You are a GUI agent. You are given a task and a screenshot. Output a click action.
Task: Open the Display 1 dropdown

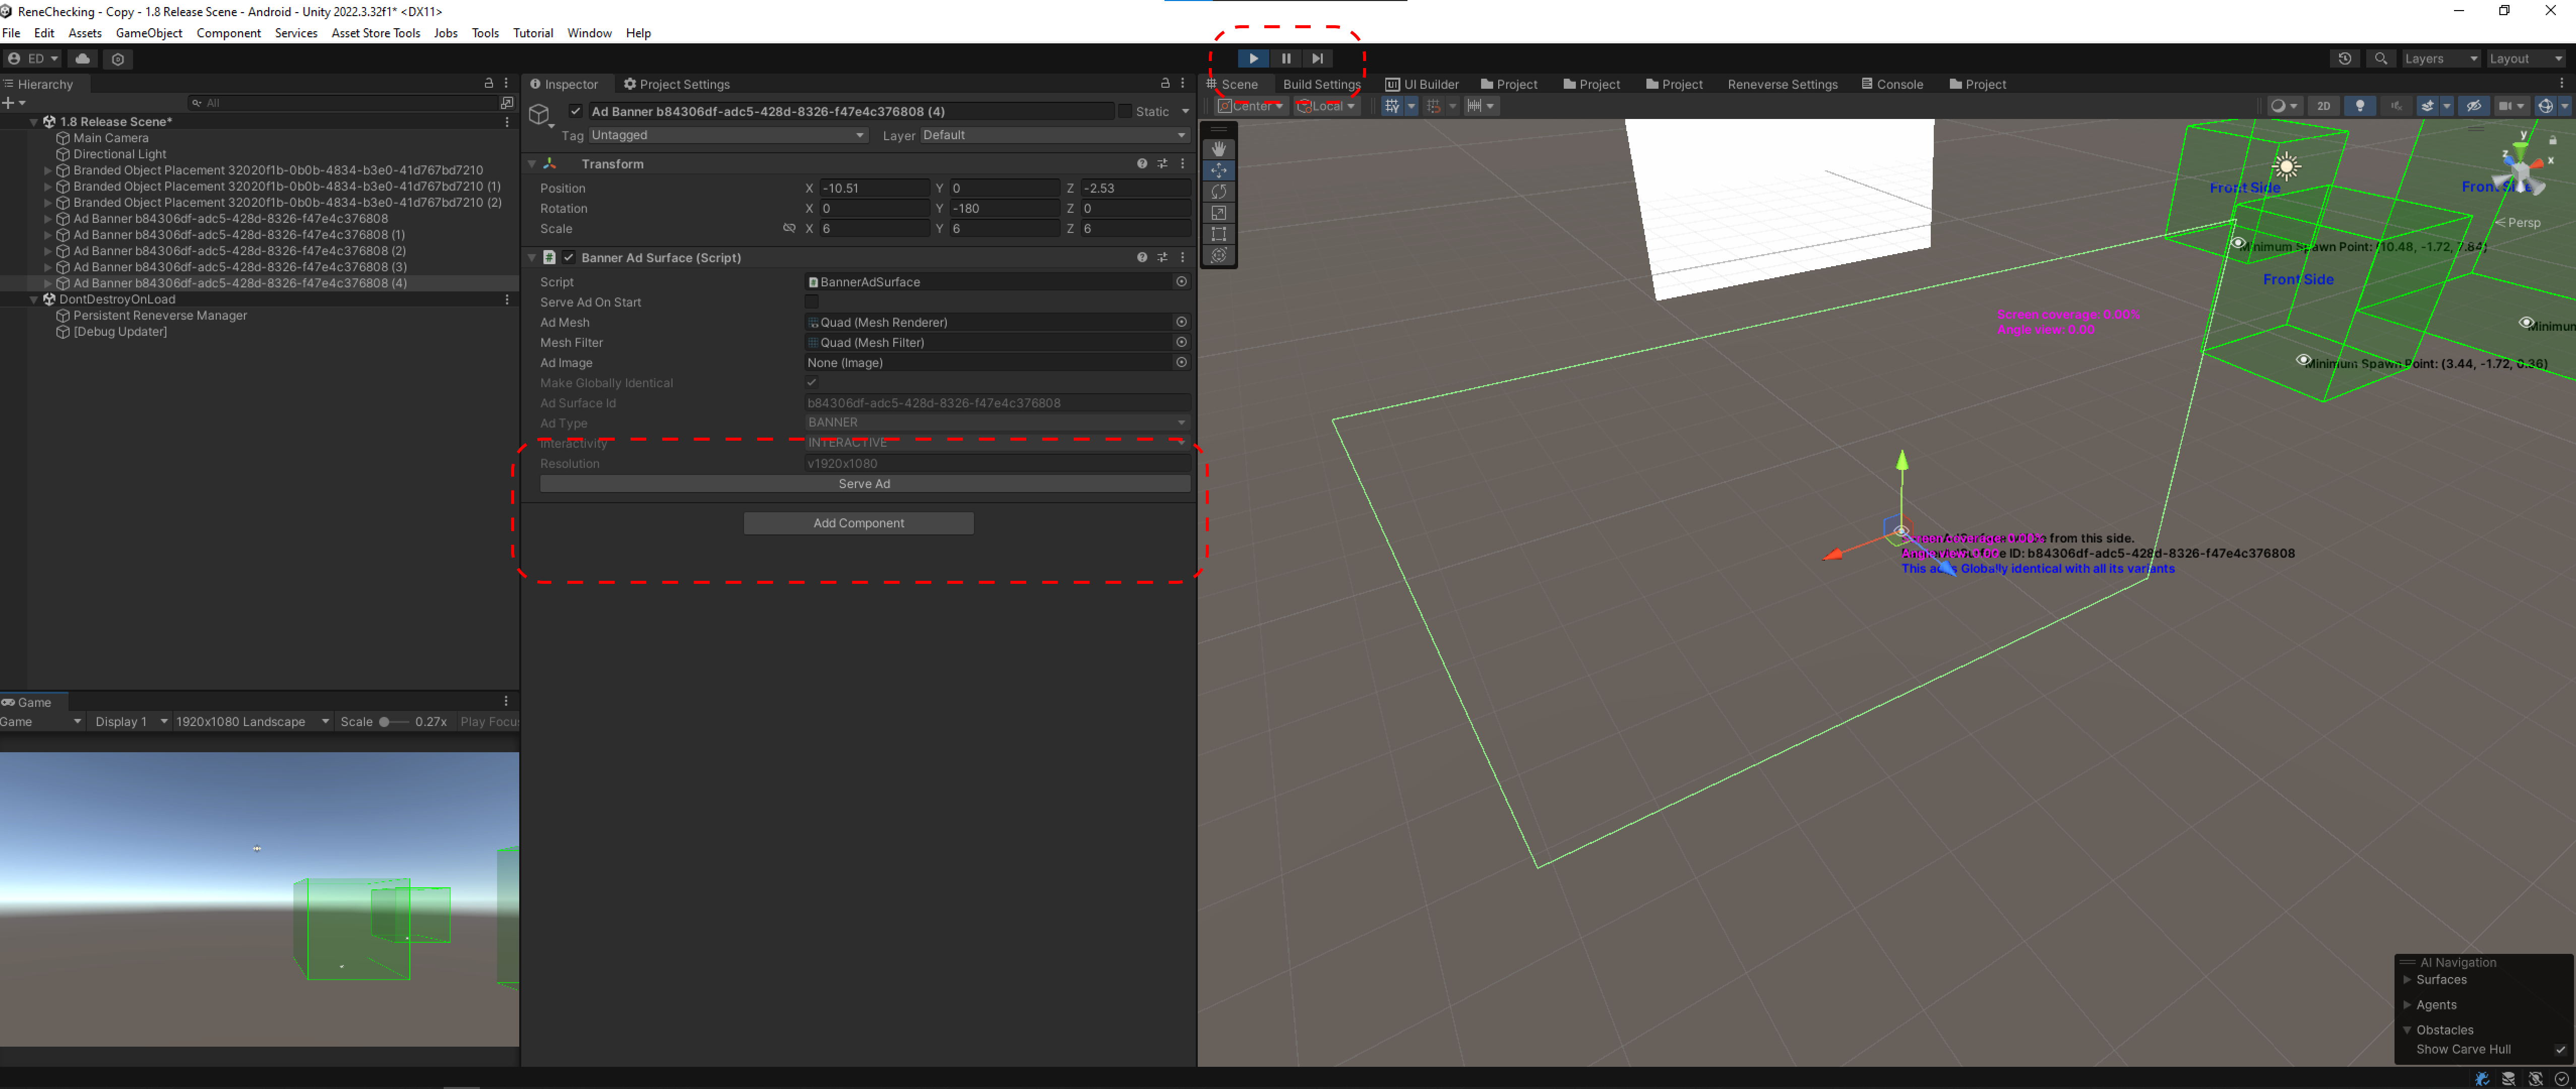[x=130, y=721]
